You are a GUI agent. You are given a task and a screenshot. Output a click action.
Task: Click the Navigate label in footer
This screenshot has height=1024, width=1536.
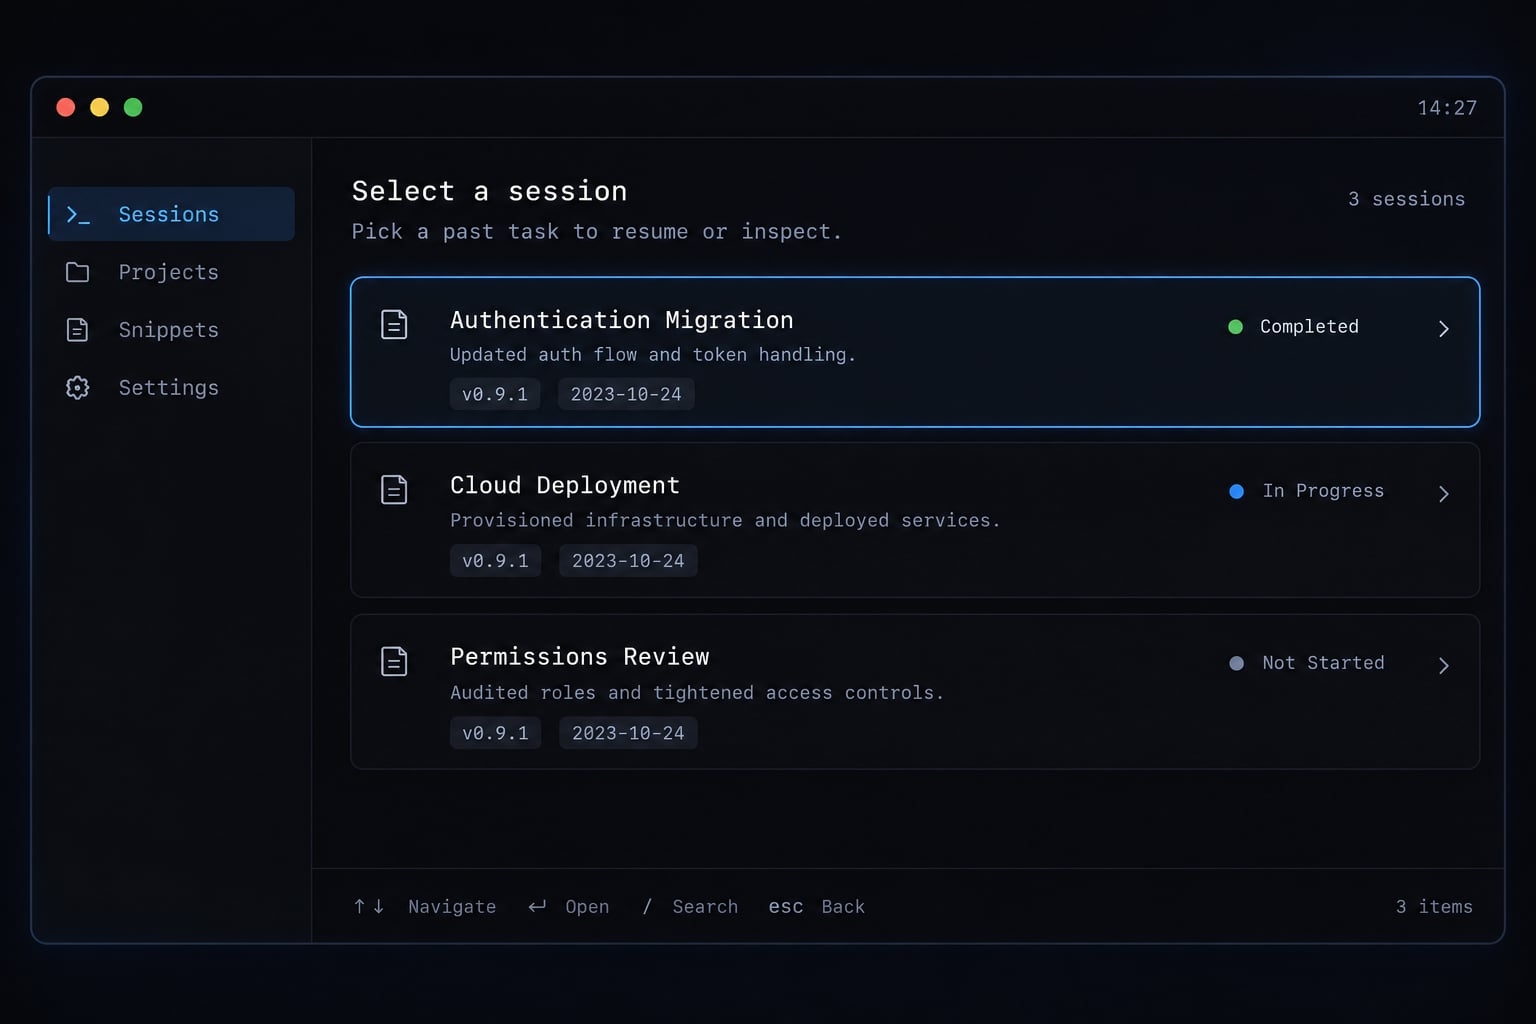coord(452,906)
